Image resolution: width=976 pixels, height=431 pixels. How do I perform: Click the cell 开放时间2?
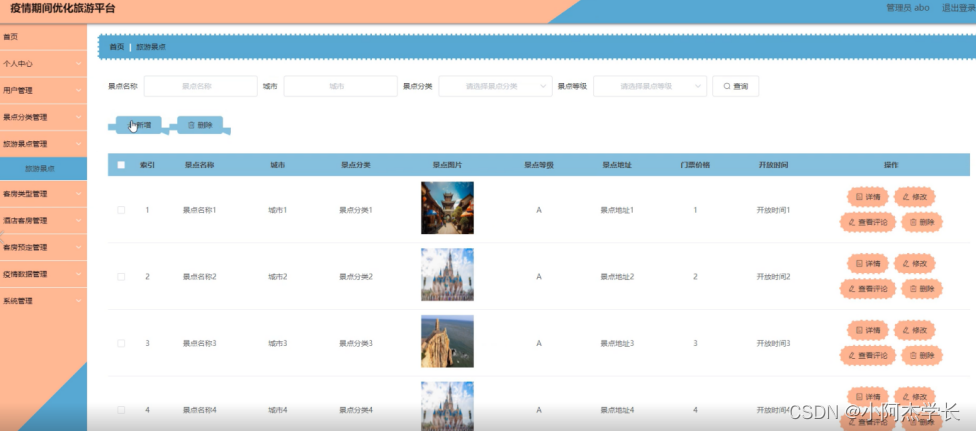[773, 277]
